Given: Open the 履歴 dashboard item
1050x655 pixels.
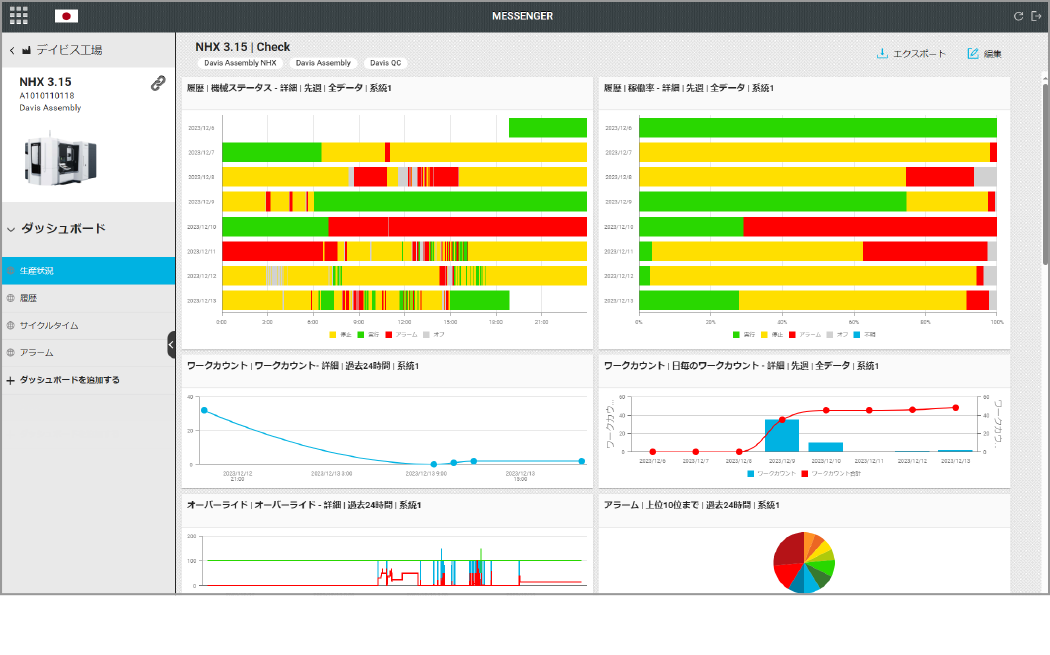Looking at the screenshot, I should tap(88, 298).
